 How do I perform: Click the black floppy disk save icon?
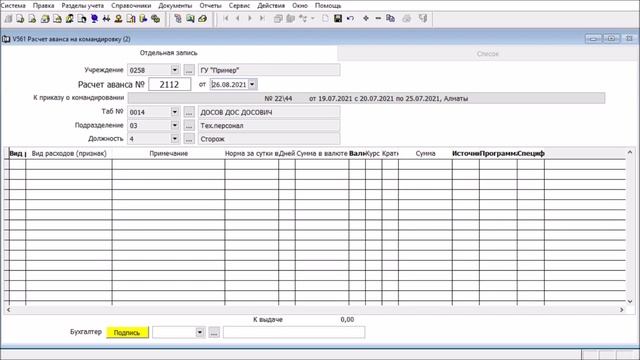(x=338, y=18)
